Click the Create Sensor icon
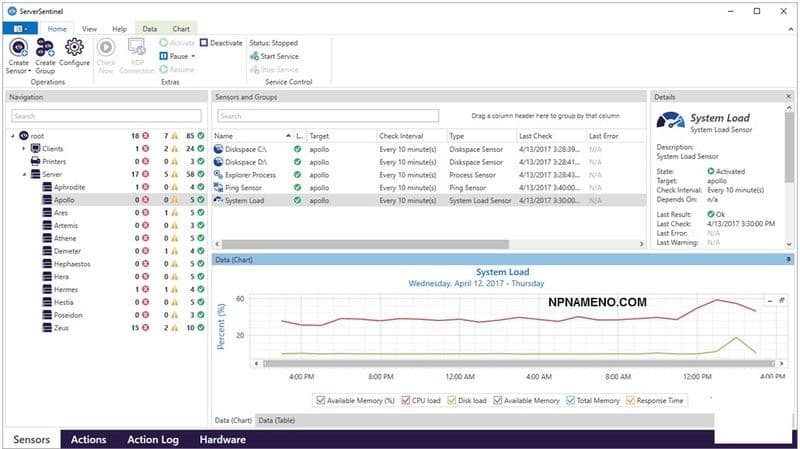The width and height of the screenshot is (800, 449). point(18,48)
